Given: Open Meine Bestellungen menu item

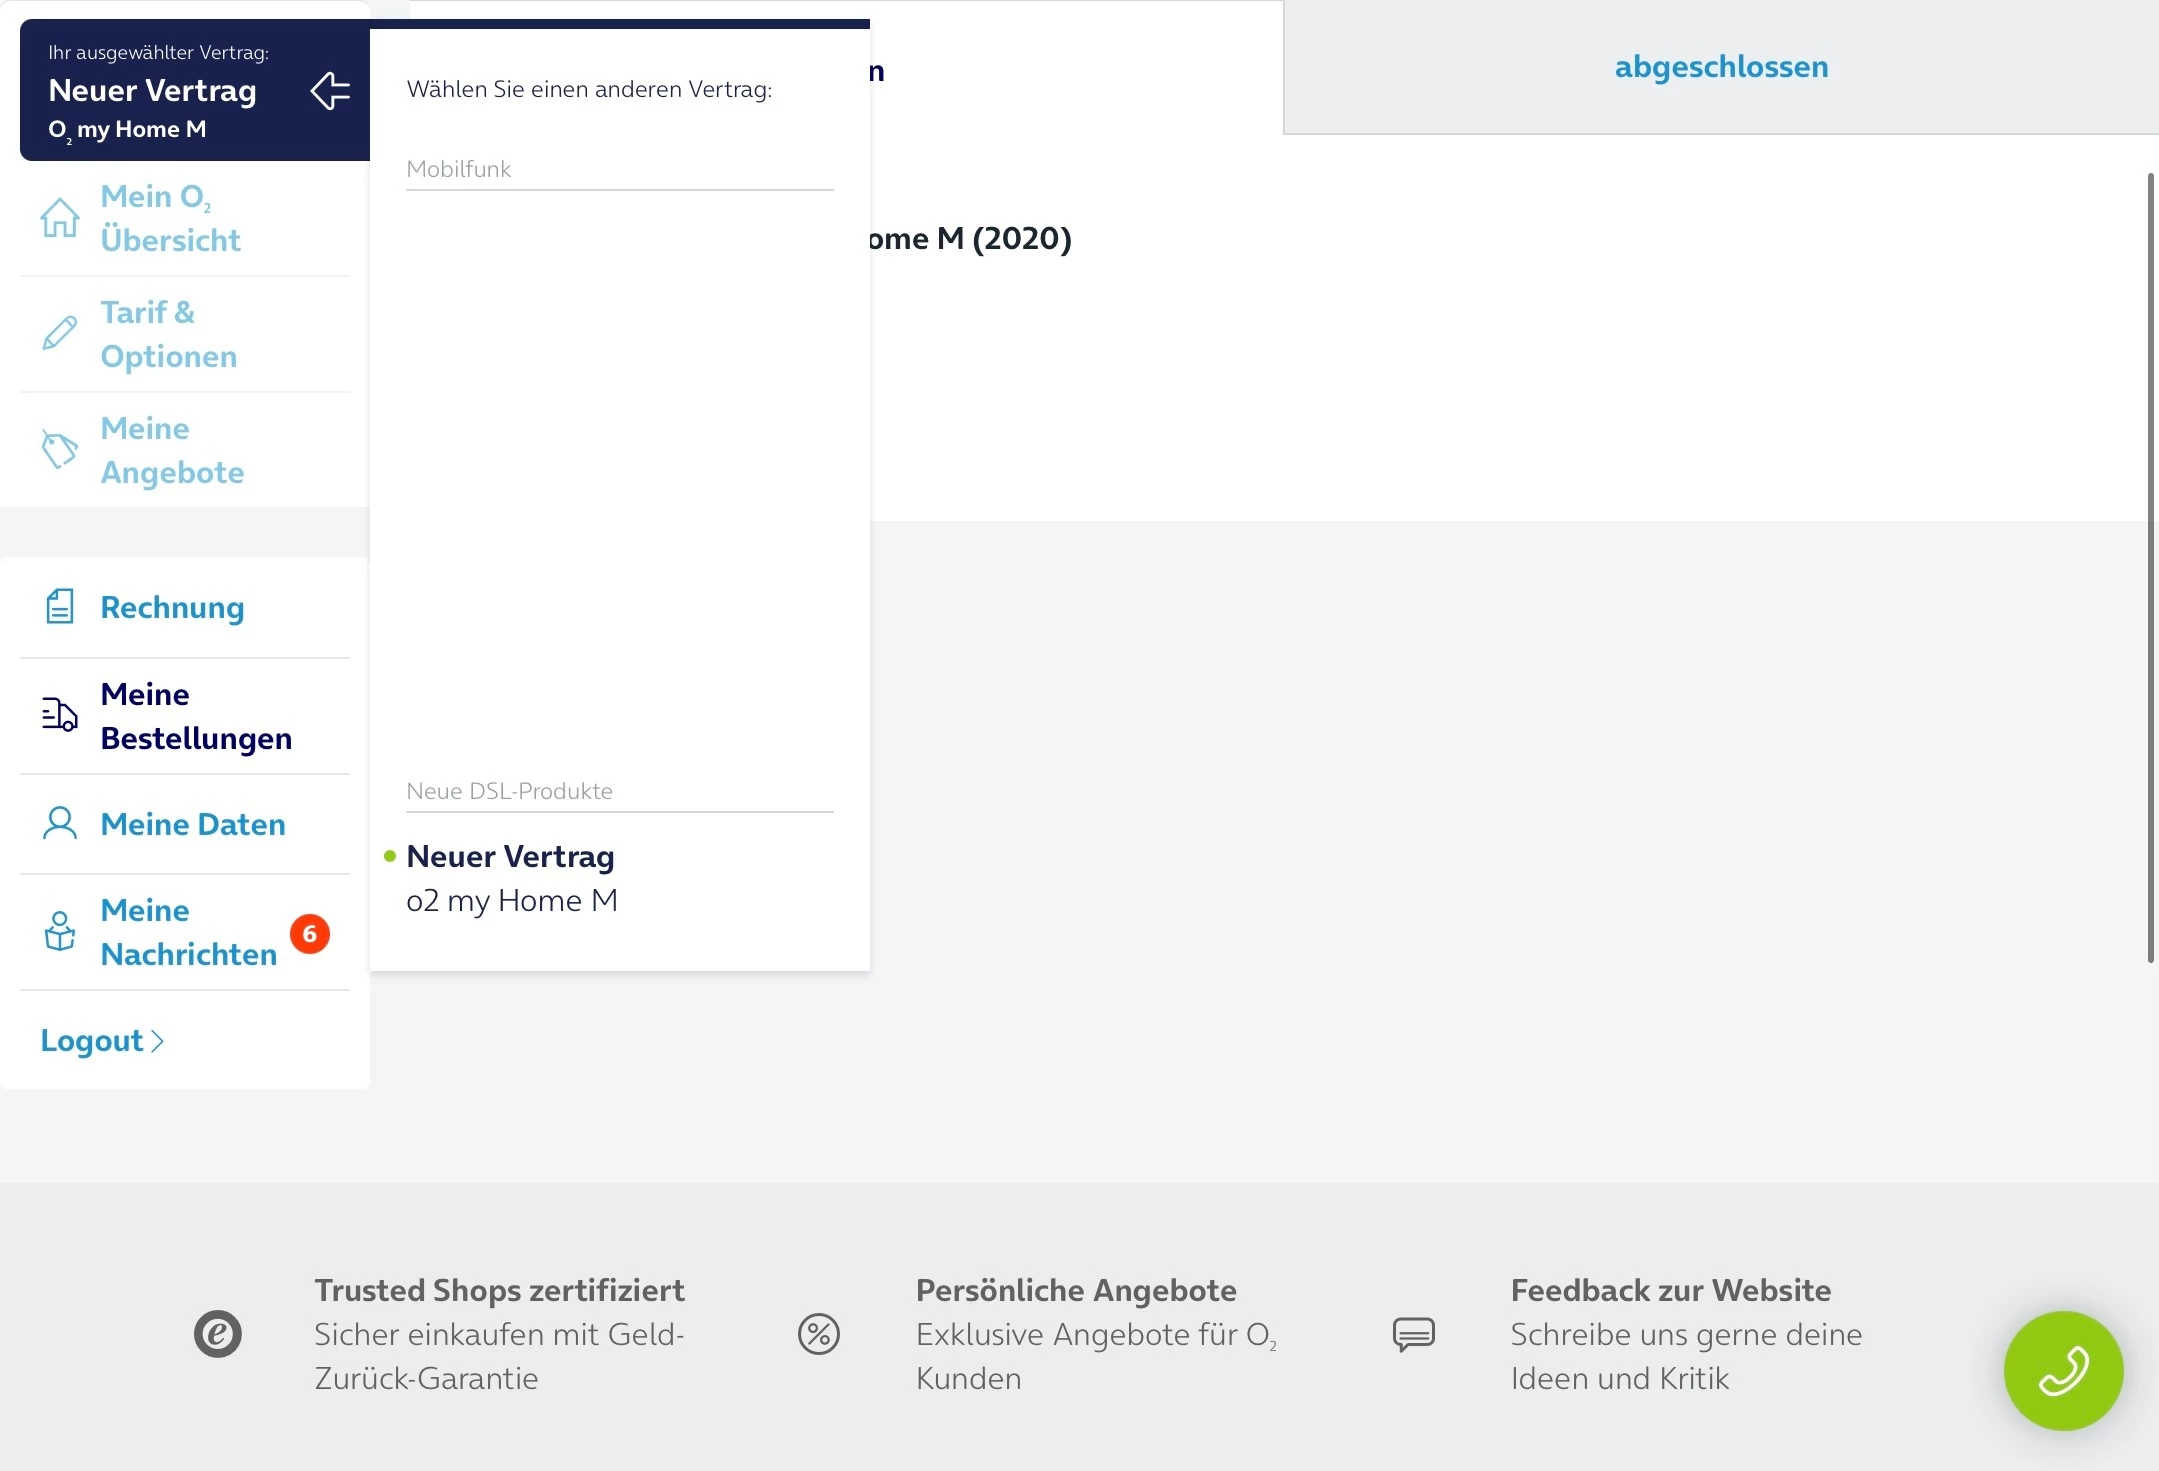Looking at the screenshot, I should [x=196, y=716].
